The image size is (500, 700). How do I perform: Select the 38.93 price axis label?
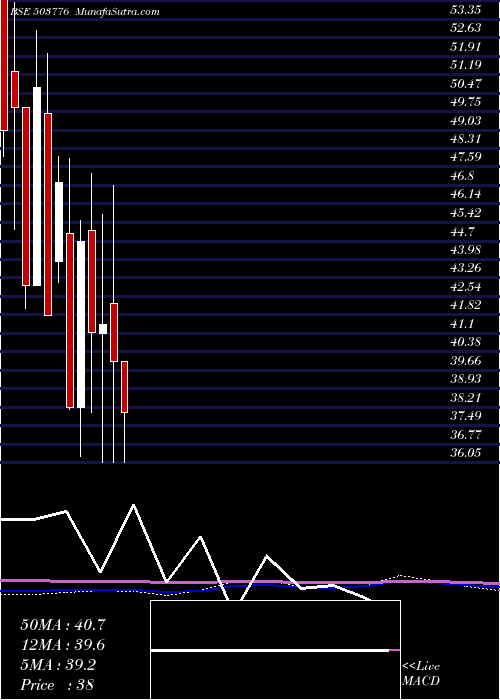(x=466, y=379)
